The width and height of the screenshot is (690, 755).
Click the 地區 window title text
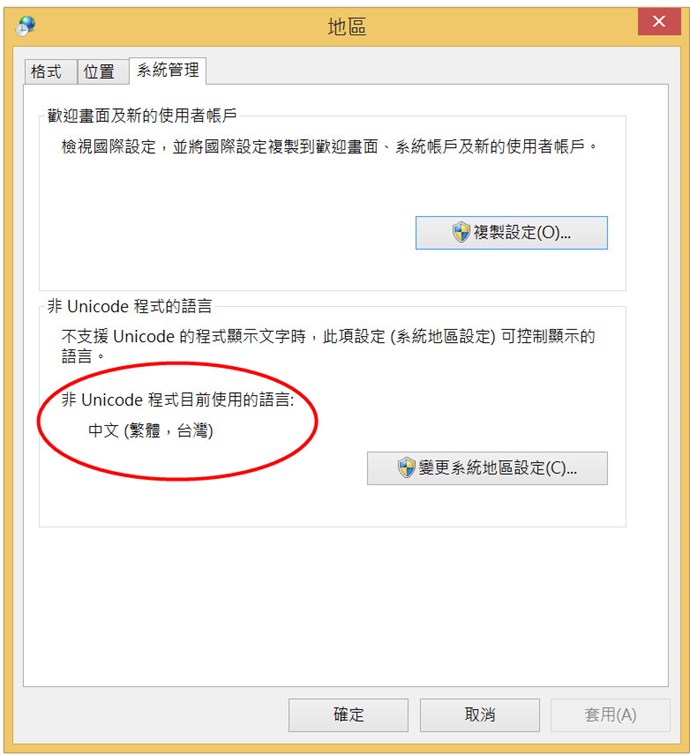tap(347, 26)
